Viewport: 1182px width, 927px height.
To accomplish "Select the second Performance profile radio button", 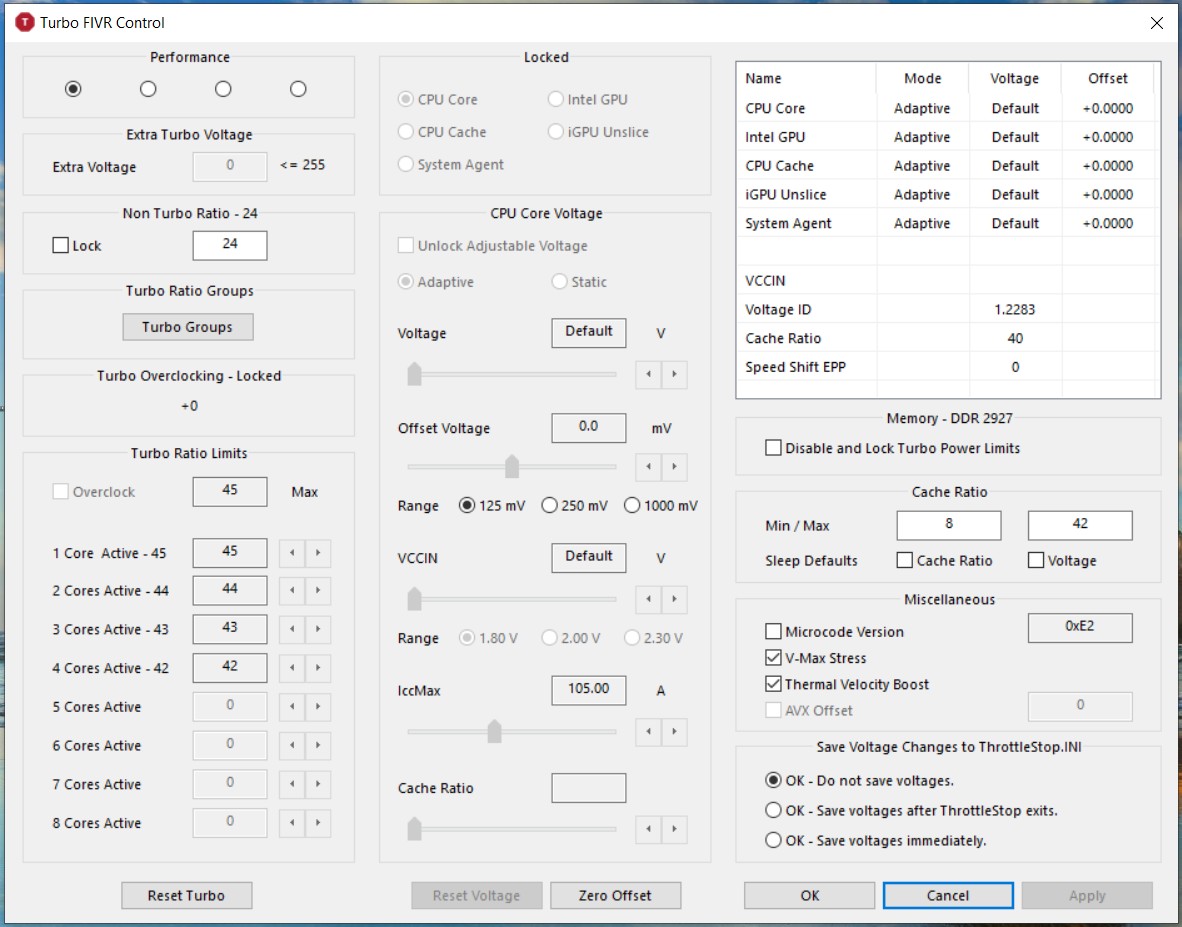I will (x=148, y=89).
